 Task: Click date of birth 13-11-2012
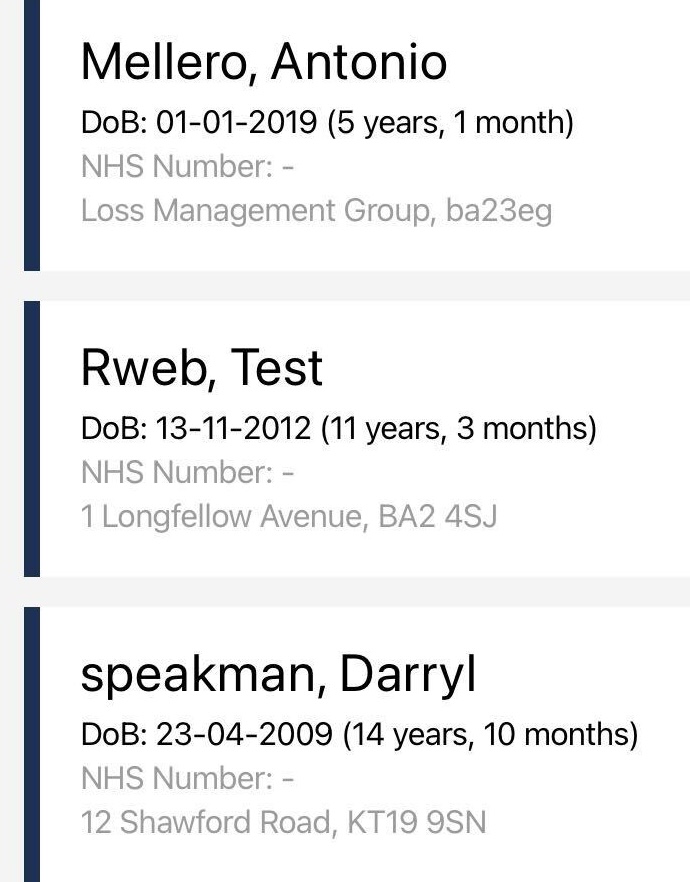coord(234,429)
